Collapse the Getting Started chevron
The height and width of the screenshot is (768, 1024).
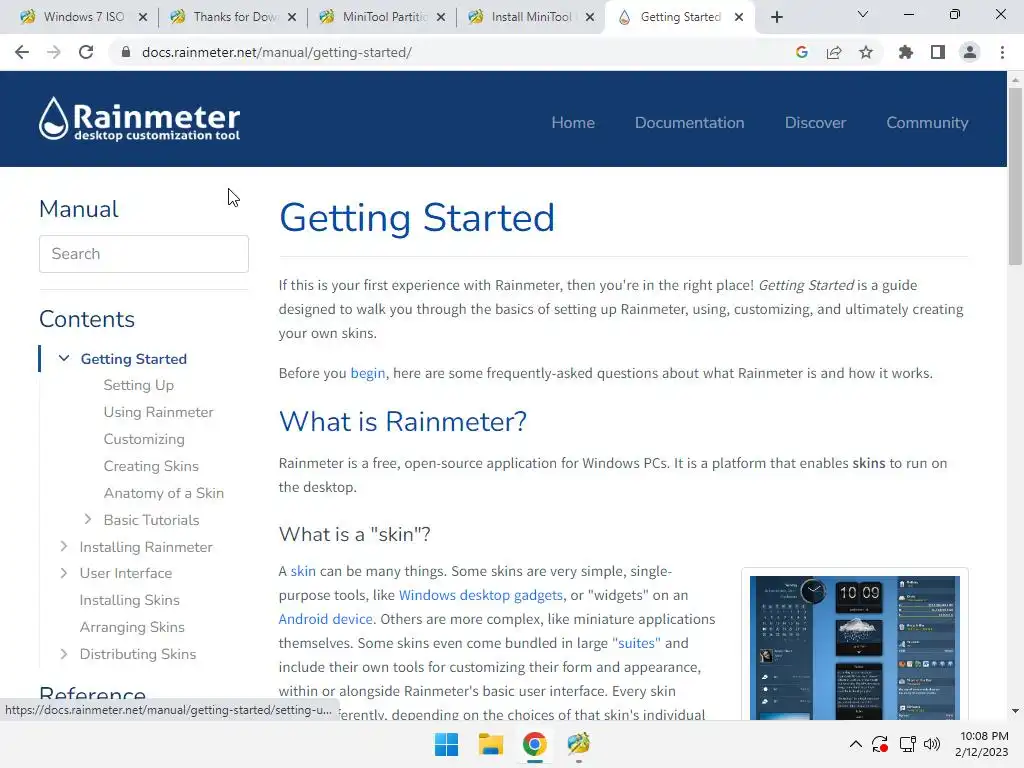pyautogui.click(x=64, y=359)
